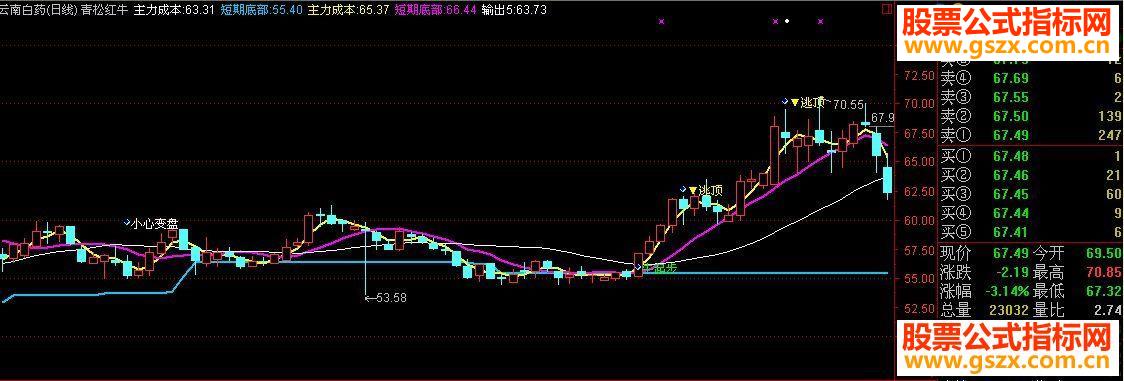Screen dimensions: 1124x381
Task: Click the white dot marker at the chart top
Action: click(787, 21)
